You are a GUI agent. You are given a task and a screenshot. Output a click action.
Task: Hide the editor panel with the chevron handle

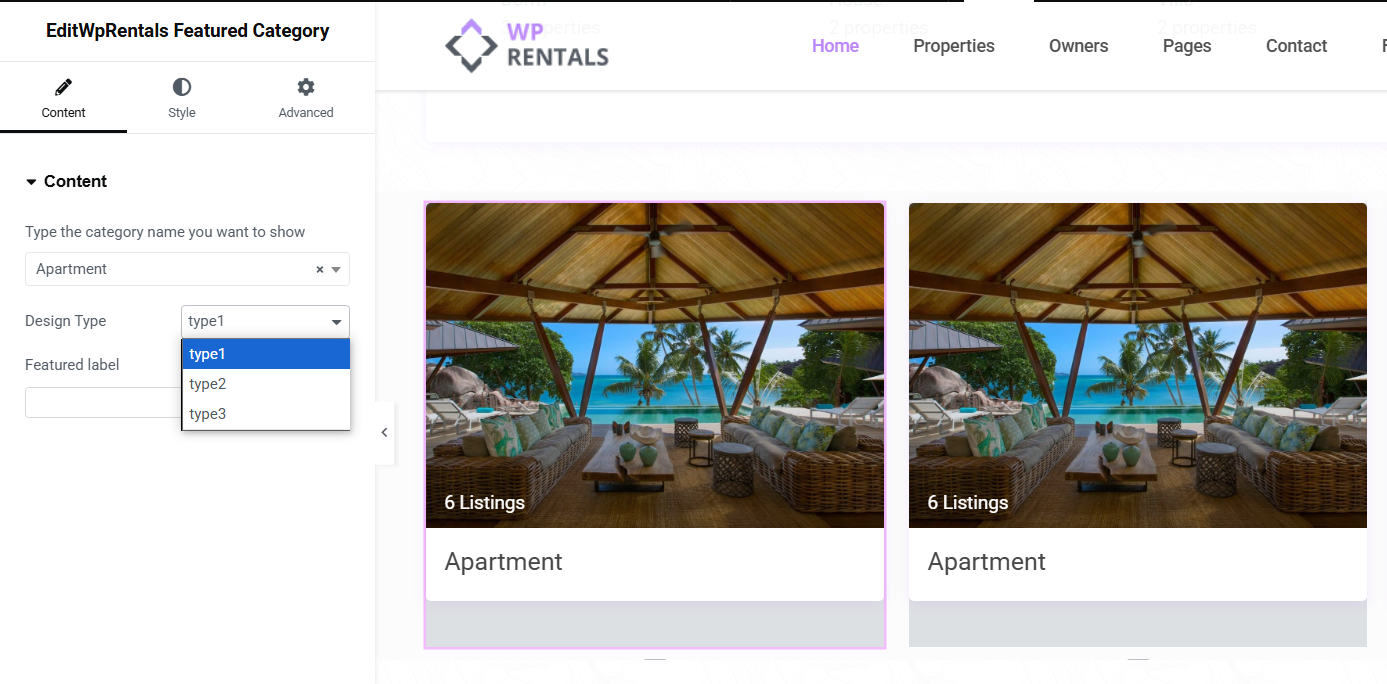(384, 433)
